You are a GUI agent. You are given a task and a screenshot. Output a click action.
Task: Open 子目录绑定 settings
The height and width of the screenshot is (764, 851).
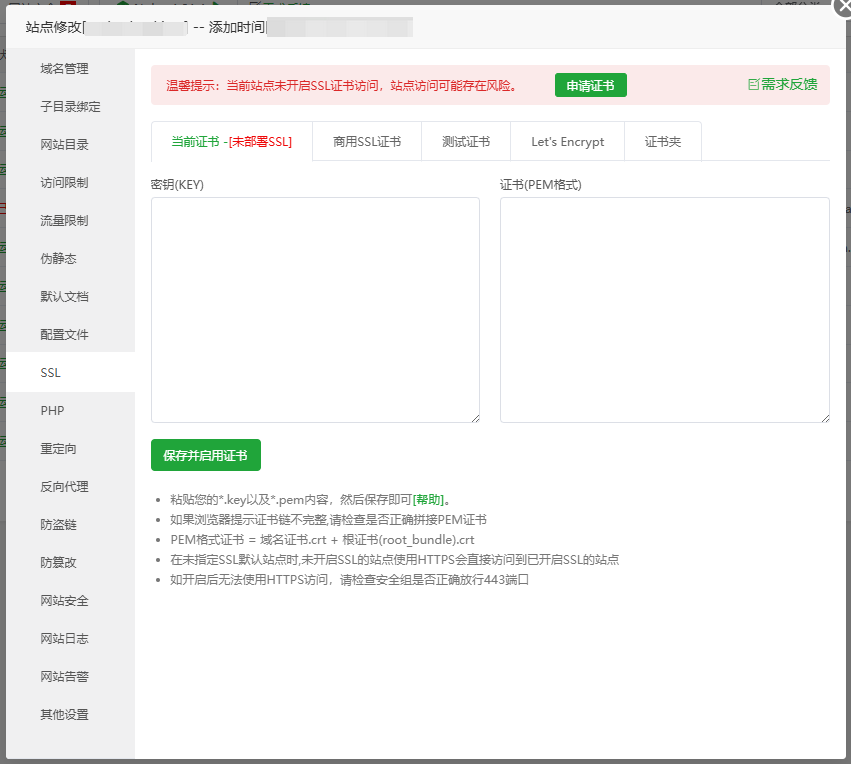pos(62,106)
